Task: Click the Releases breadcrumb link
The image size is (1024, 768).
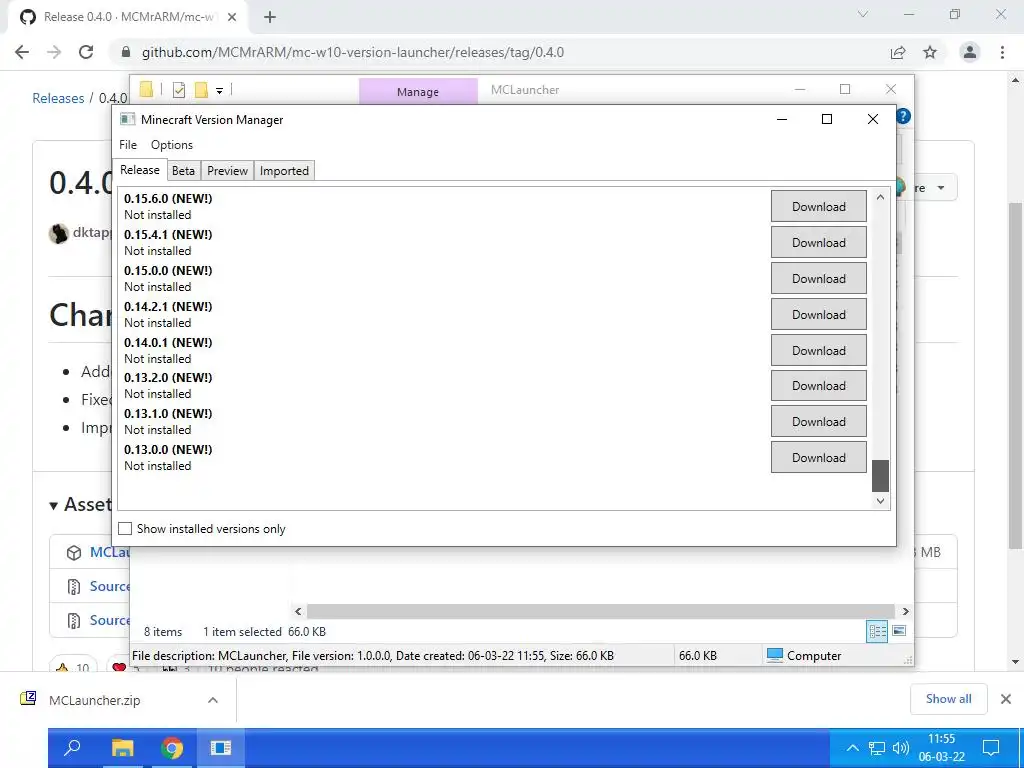Action: tap(58, 98)
